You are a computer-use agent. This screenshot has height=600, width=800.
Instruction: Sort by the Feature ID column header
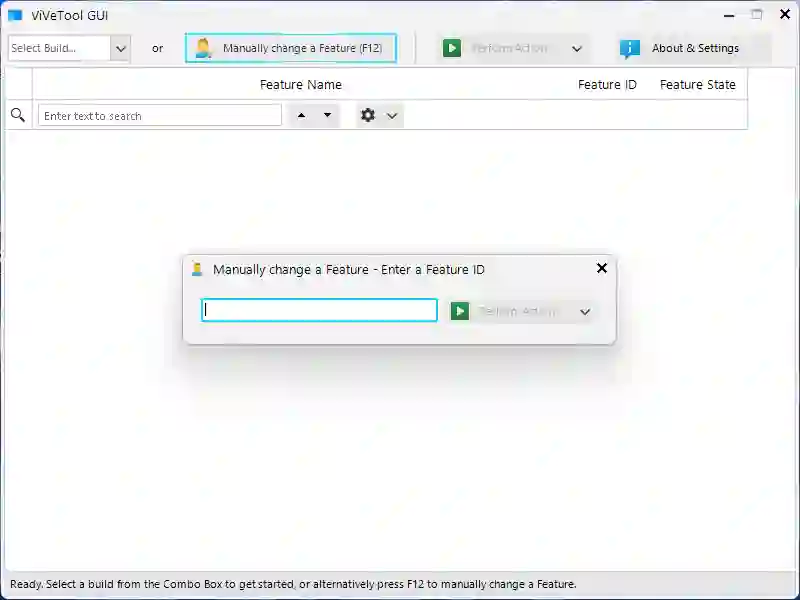pyautogui.click(x=607, y=85)
